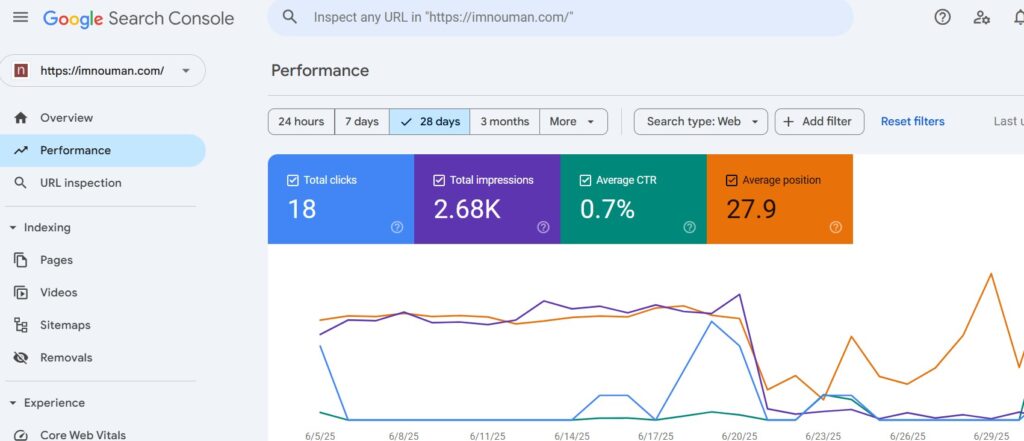Image resolution: width=1024 pixels, height=441 pixels.
Task: Open help for Total clicks card
Action: click(x=396, y=227)
